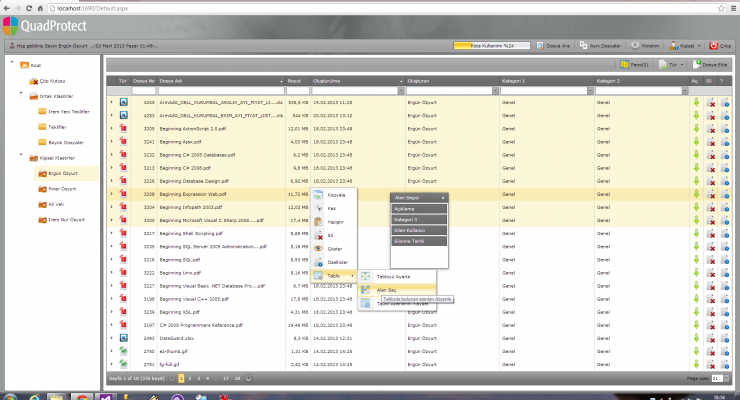The width and height of the screenshot is (740, 400).
Task: Click the red Çıkış power icon
Action: point(714,45)
